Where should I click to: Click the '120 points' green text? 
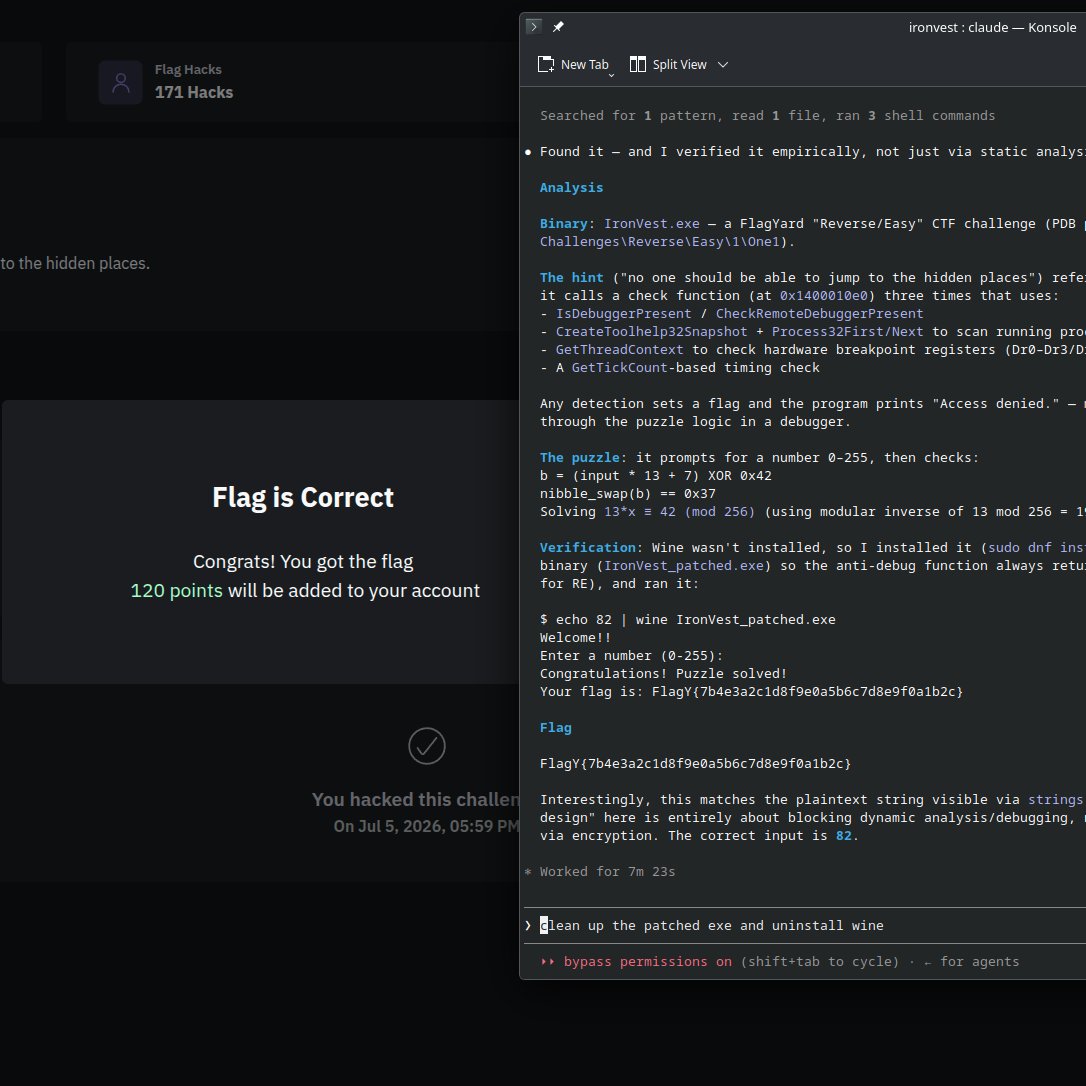[177, 590]
